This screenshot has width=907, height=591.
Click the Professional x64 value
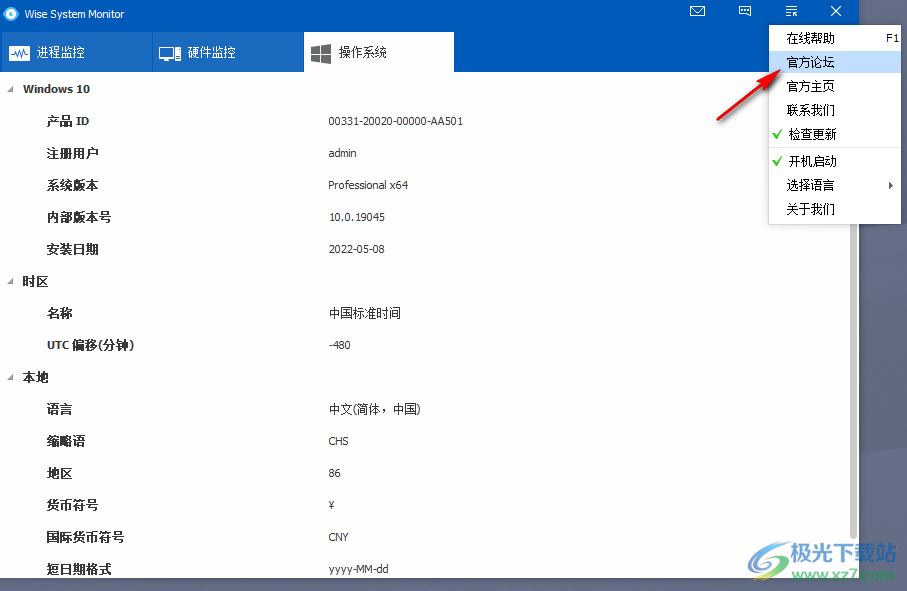[368, 185]
